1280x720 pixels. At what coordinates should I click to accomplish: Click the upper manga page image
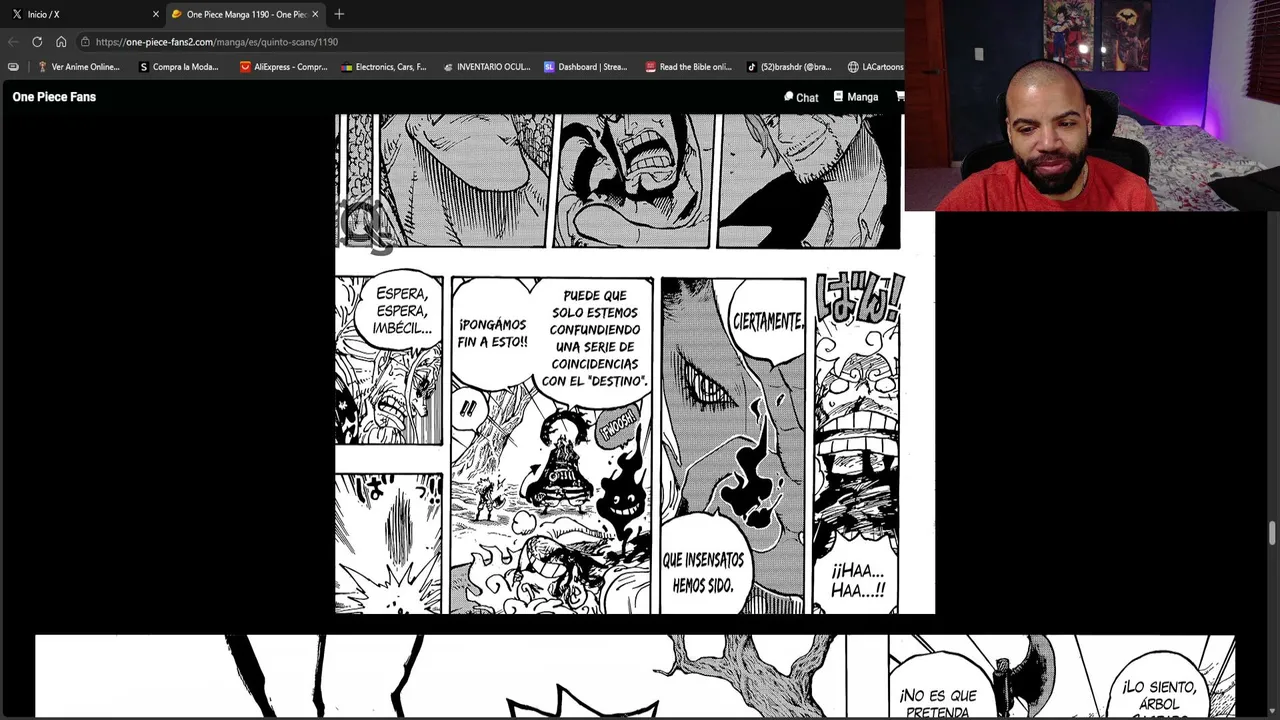coord(635,364)
